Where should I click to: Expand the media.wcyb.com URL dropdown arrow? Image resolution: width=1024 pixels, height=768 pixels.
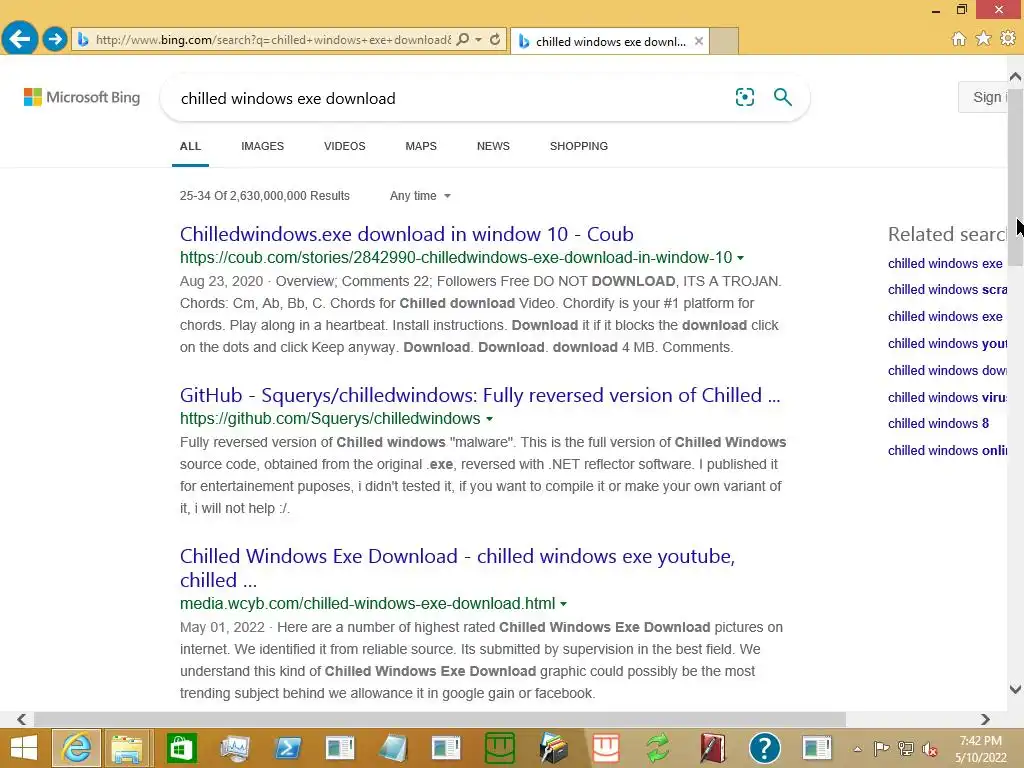[564, 604]
